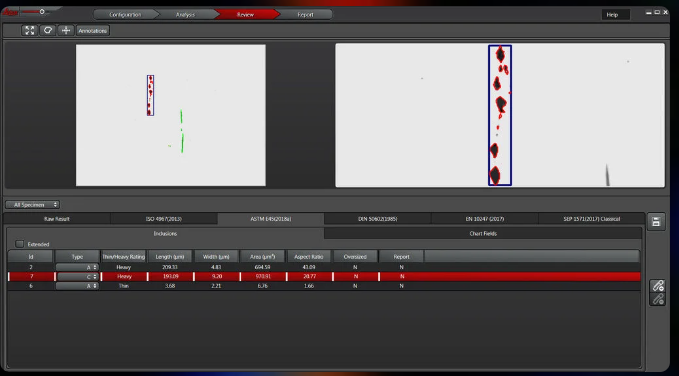Go to the Analysis workflow step
The width and height of the screenshot is (679, 376).
click(185, 14)
